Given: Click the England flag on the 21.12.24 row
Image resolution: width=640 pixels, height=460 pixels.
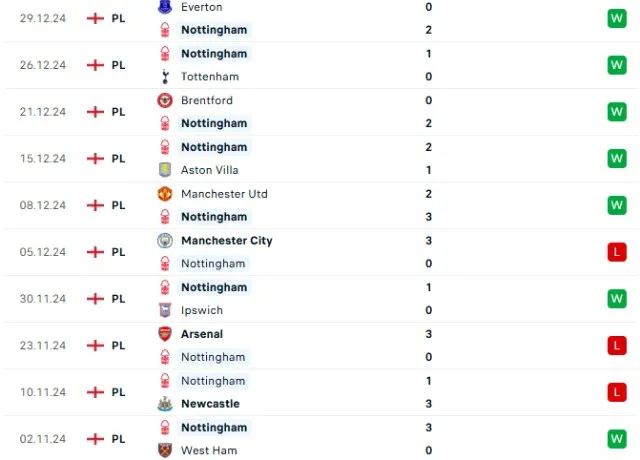Looking at the screenshot, I should [x=96, y=112].
